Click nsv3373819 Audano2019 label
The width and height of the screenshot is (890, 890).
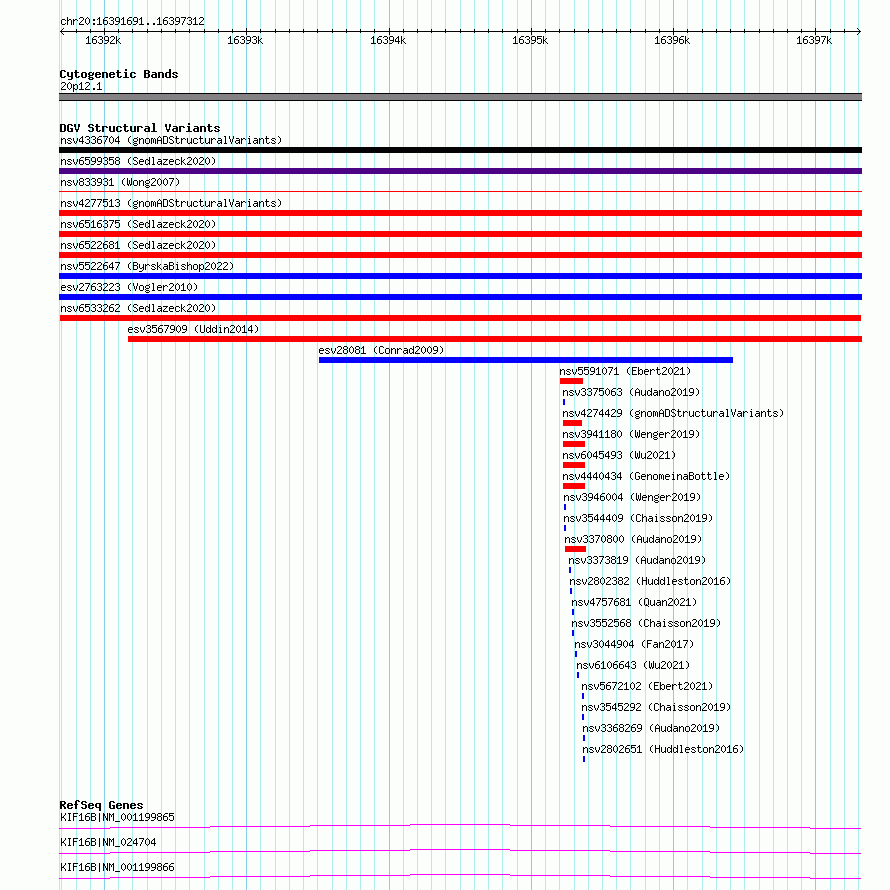pos(637,560)
